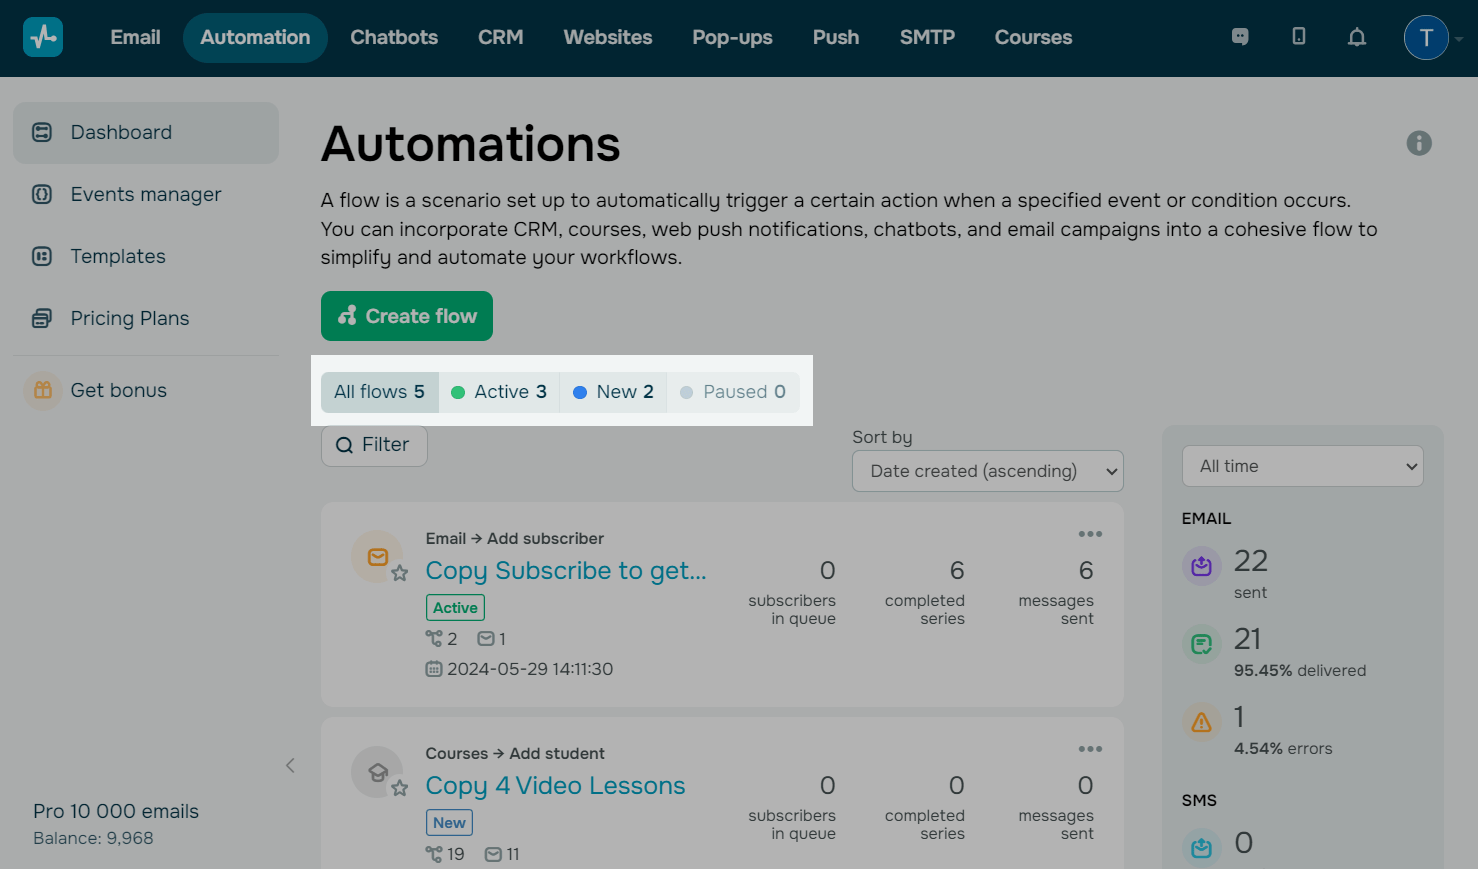This screenshot has width=1478, height=869.
Task: Click the SendPulse logo icon
Action: click(43, 38)
